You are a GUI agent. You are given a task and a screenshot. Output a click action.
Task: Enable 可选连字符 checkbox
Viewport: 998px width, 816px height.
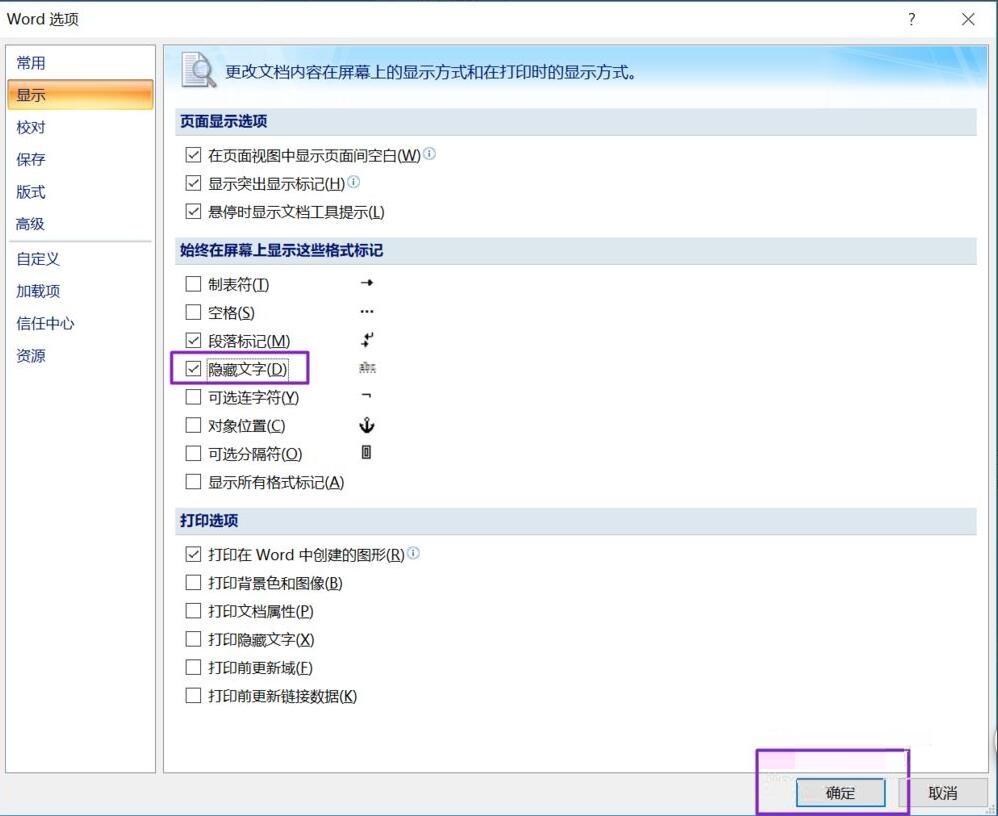click(193, 397)
